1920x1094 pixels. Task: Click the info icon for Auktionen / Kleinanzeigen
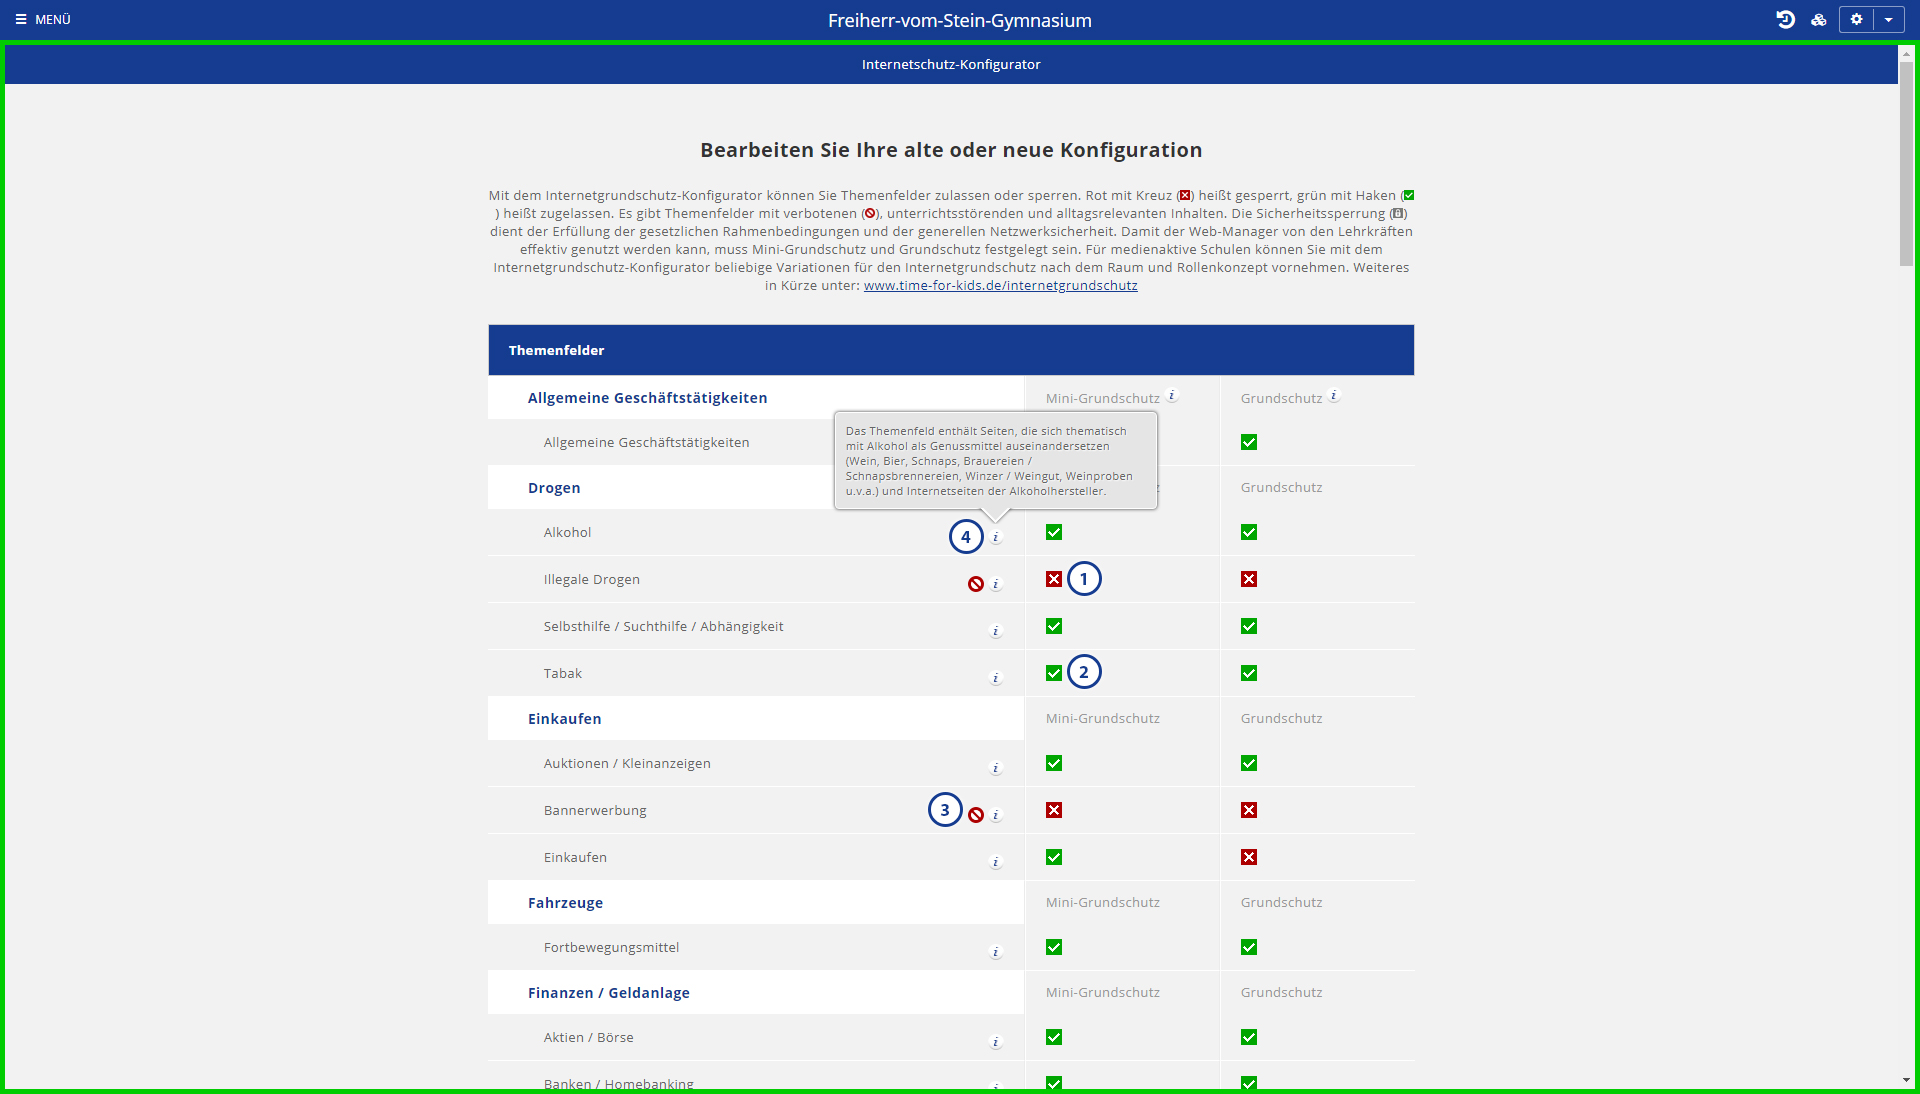click(x=996, y=768)
